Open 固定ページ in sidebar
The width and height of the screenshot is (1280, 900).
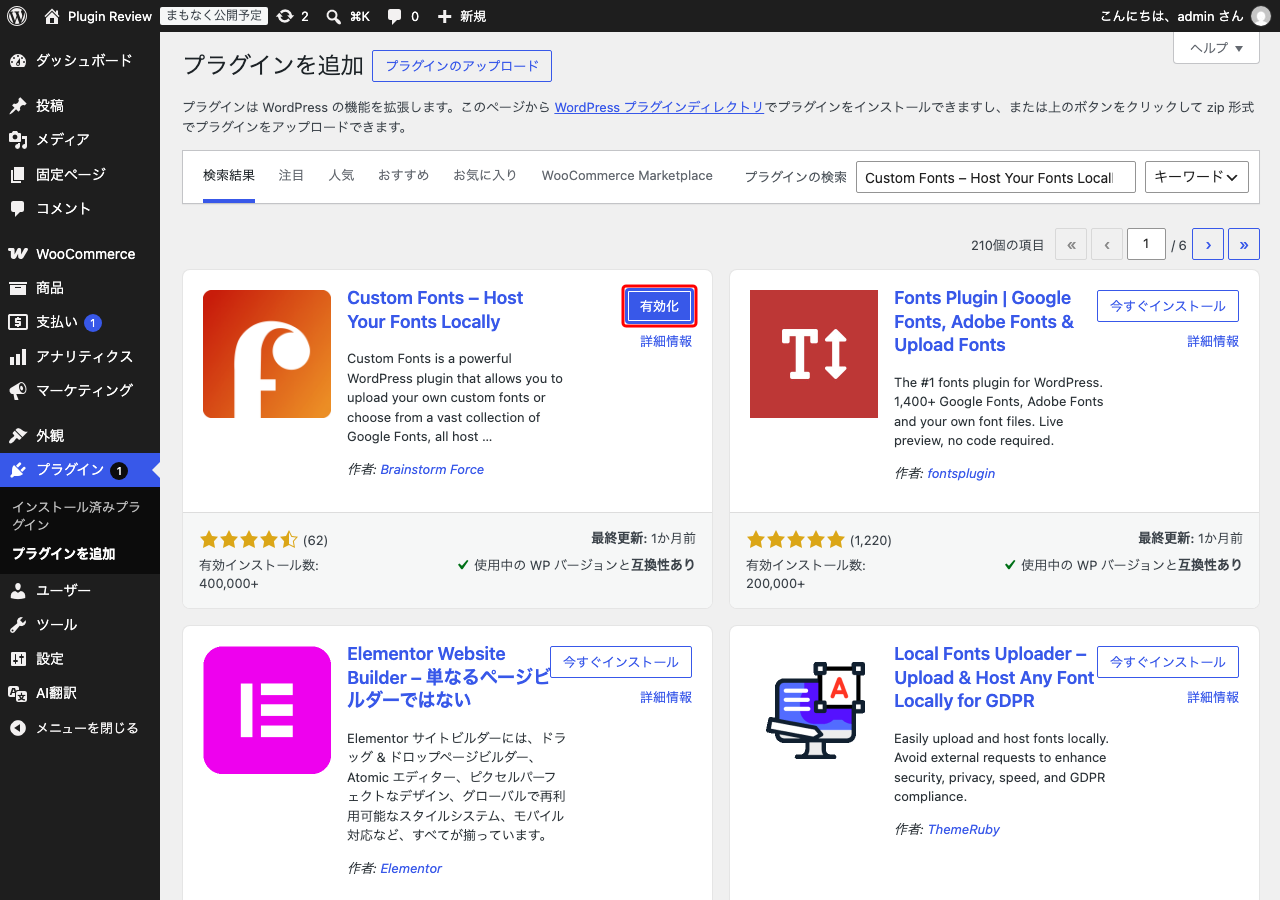(x=80, y=174)
